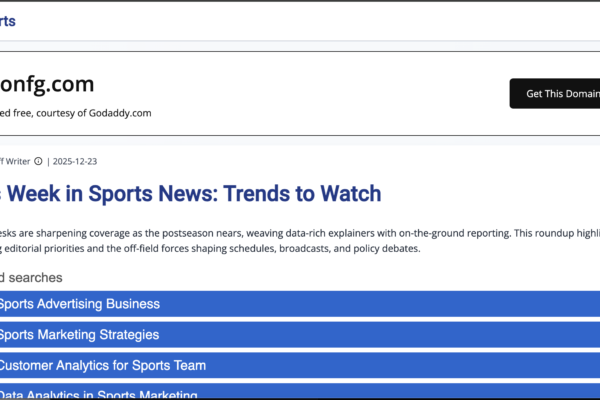
Task: Click the Staff Writer author name
Action: point(15,161)
